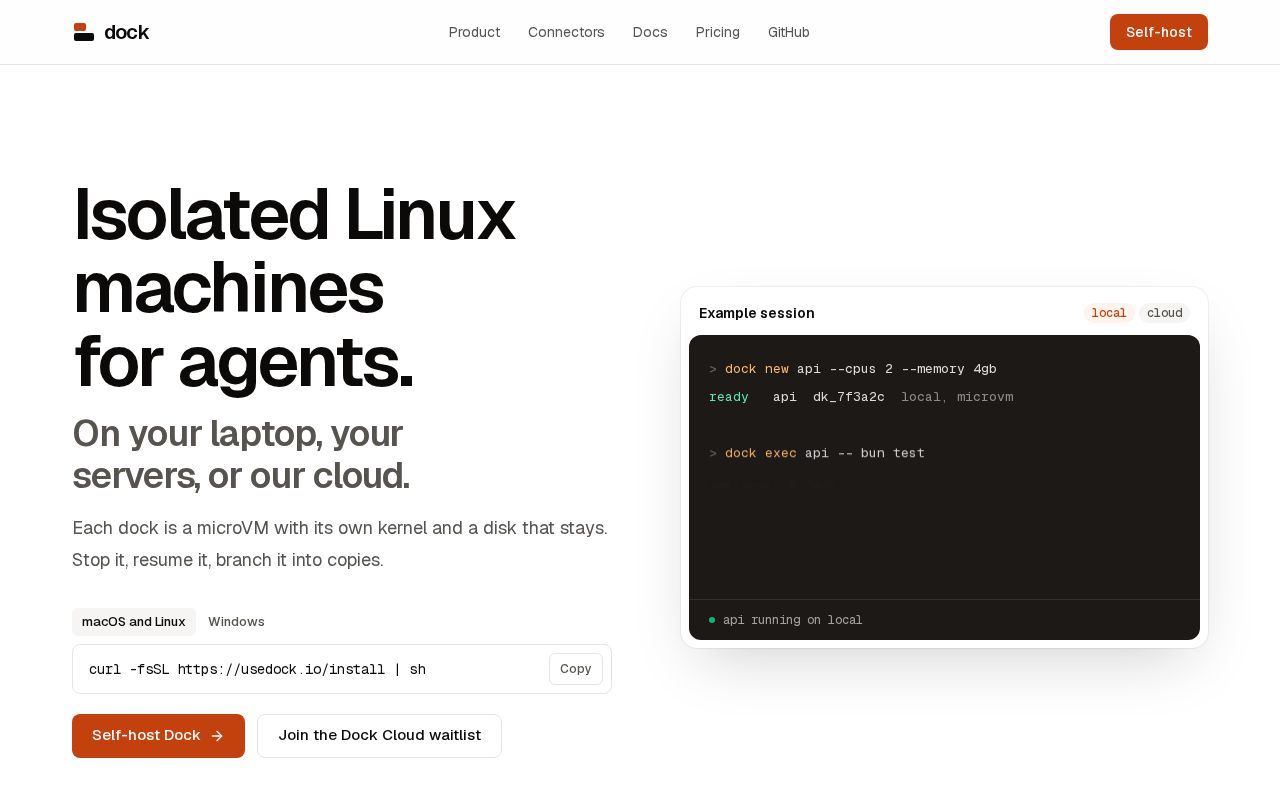Open the Product nav link
The height and width of the screenshot is (800, 1280).
coord(474,32)
